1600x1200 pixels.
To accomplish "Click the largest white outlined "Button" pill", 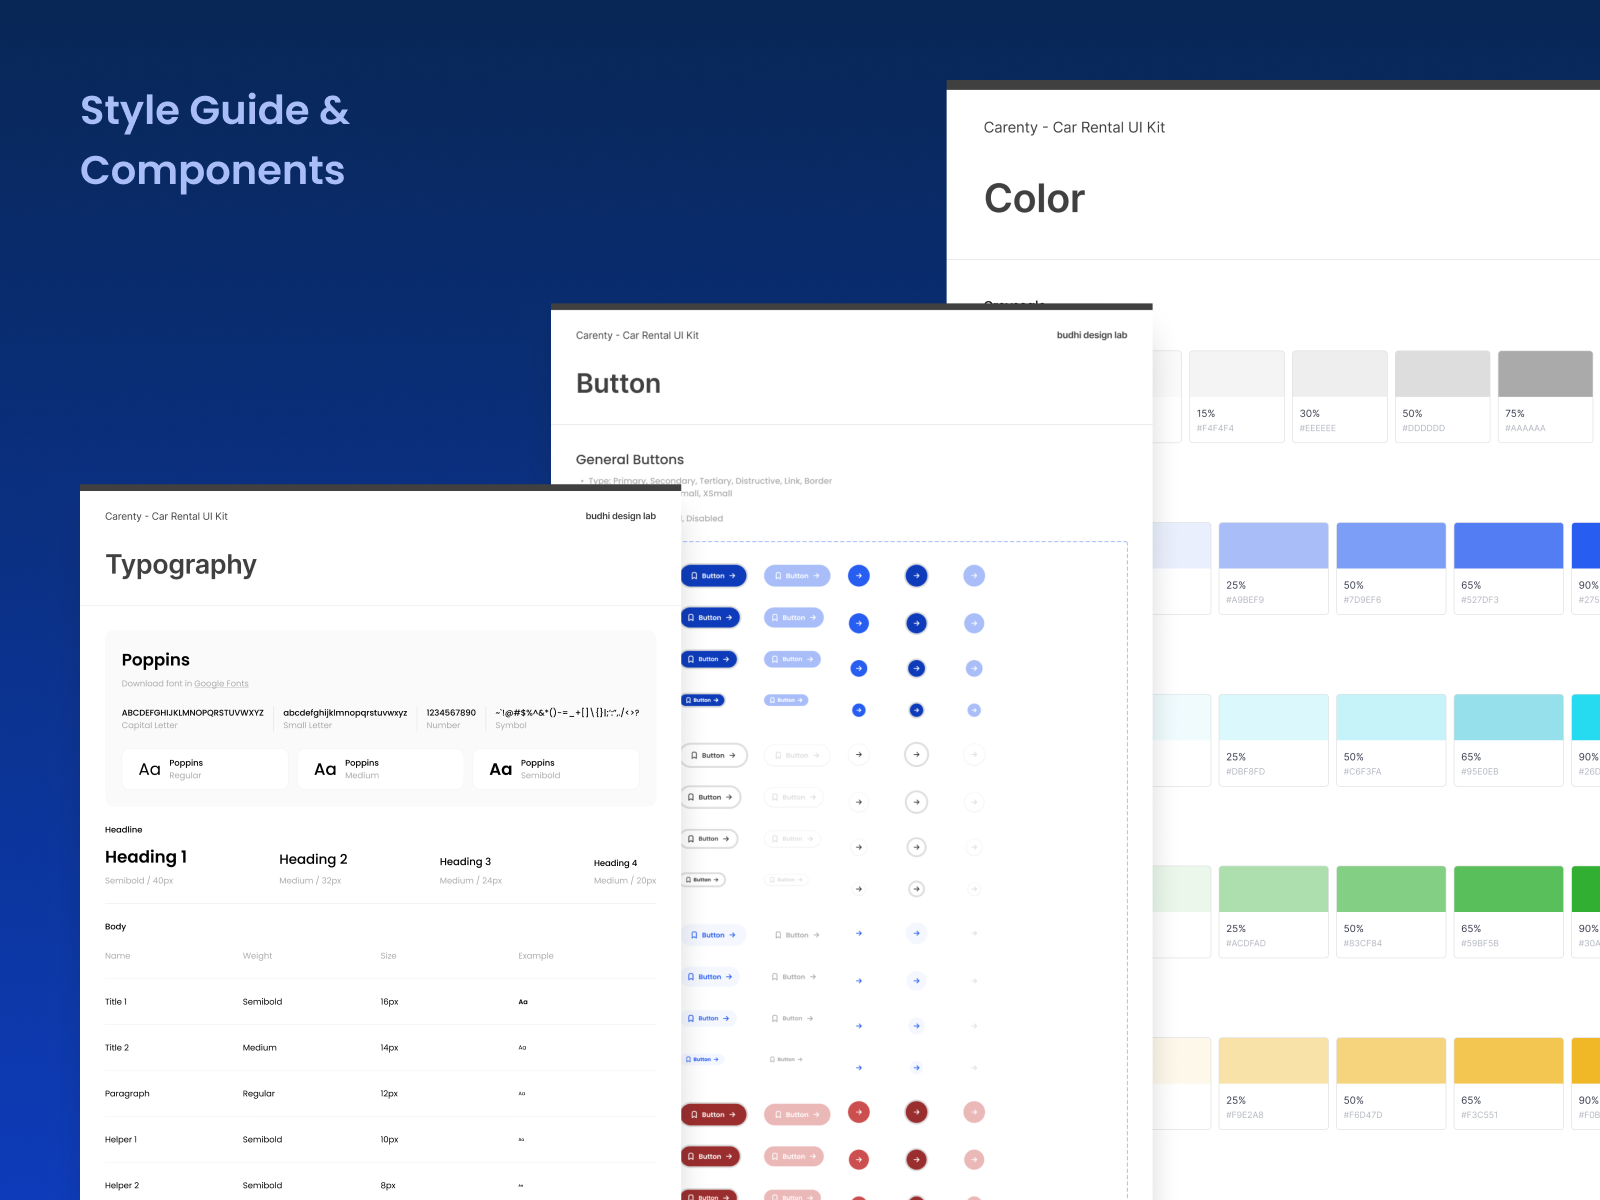I will tap(714, 755).
